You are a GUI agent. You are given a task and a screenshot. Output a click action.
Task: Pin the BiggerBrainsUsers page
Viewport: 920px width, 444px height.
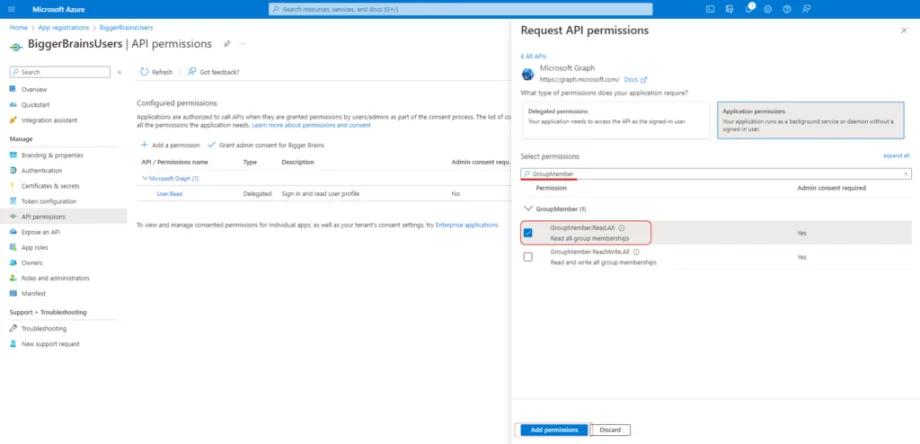[x=227, y=44]
